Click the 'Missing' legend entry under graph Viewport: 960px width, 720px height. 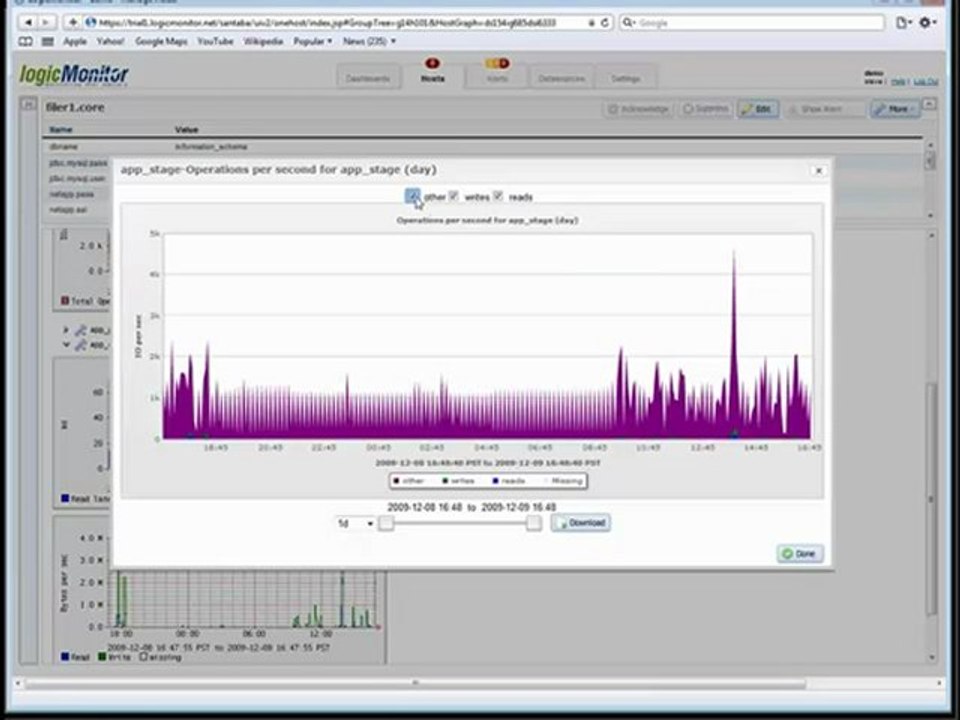click(x=562, y=481)
